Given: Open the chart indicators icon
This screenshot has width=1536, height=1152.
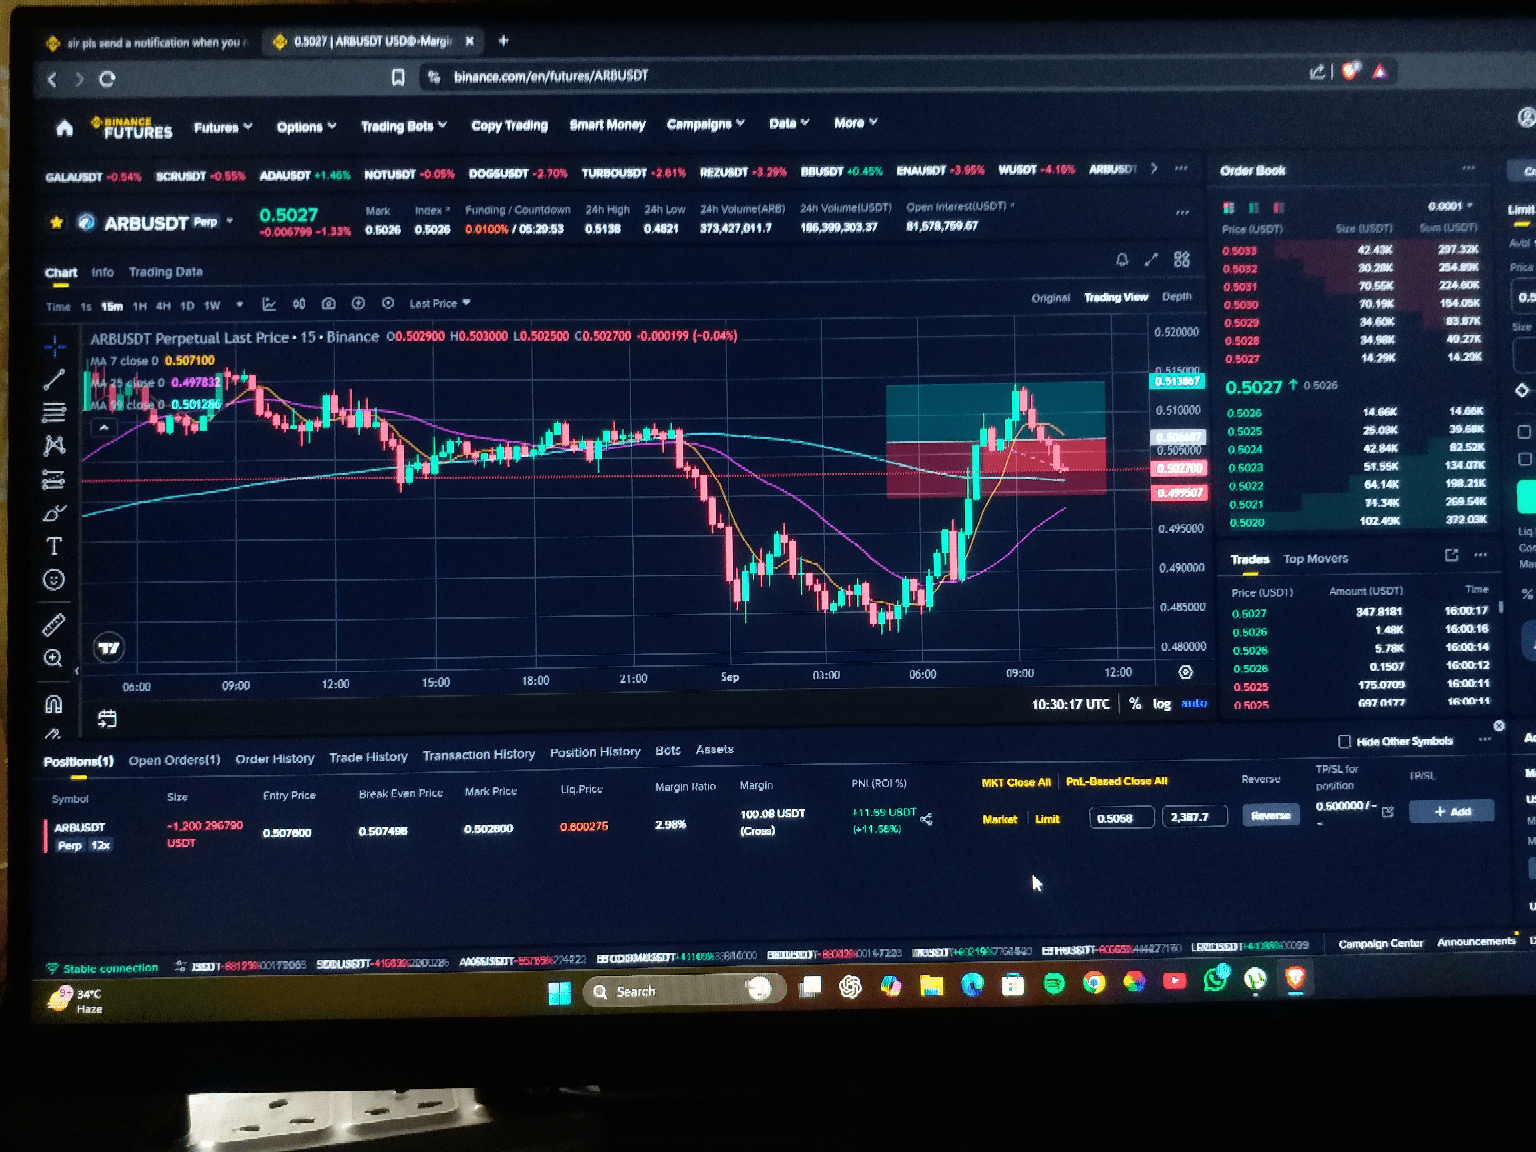Looking at the screenshot, I should tap(269, 304).
